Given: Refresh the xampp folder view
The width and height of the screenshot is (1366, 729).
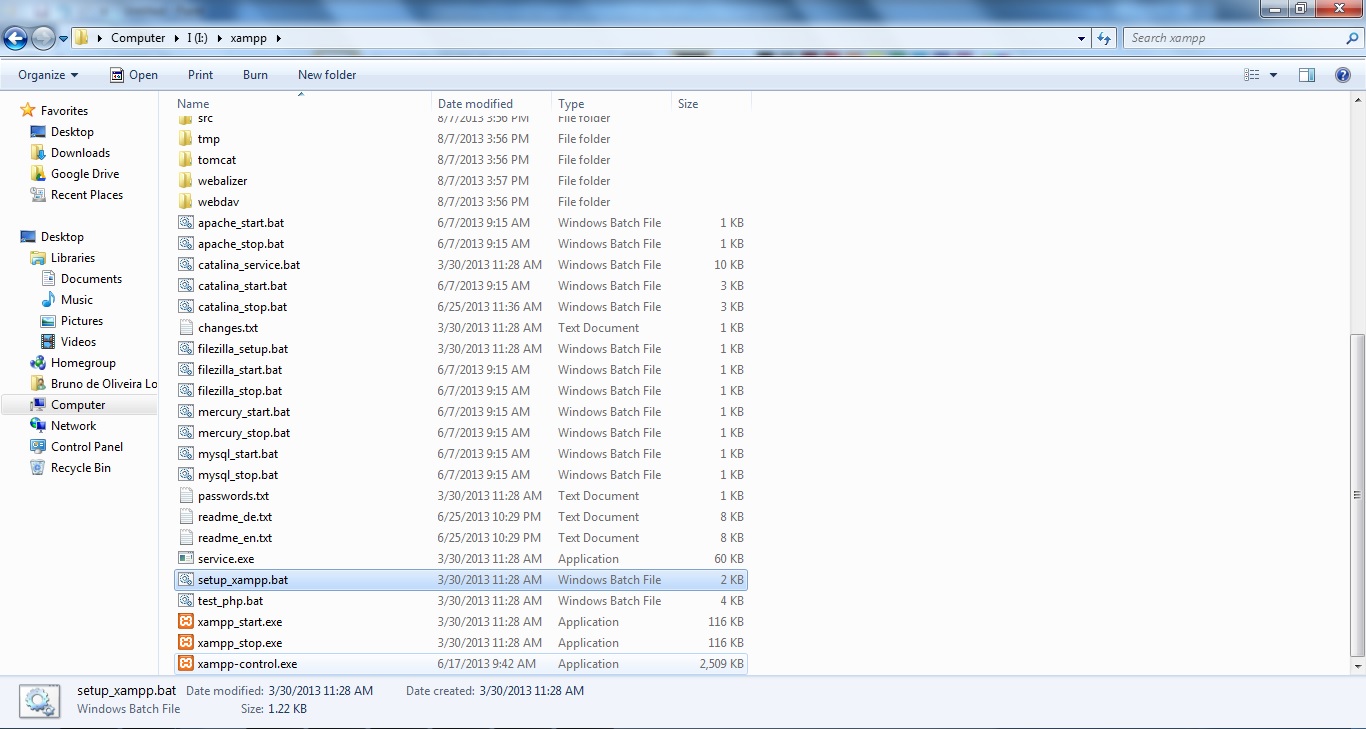Looking at the screenshot, I should 1104,38.
